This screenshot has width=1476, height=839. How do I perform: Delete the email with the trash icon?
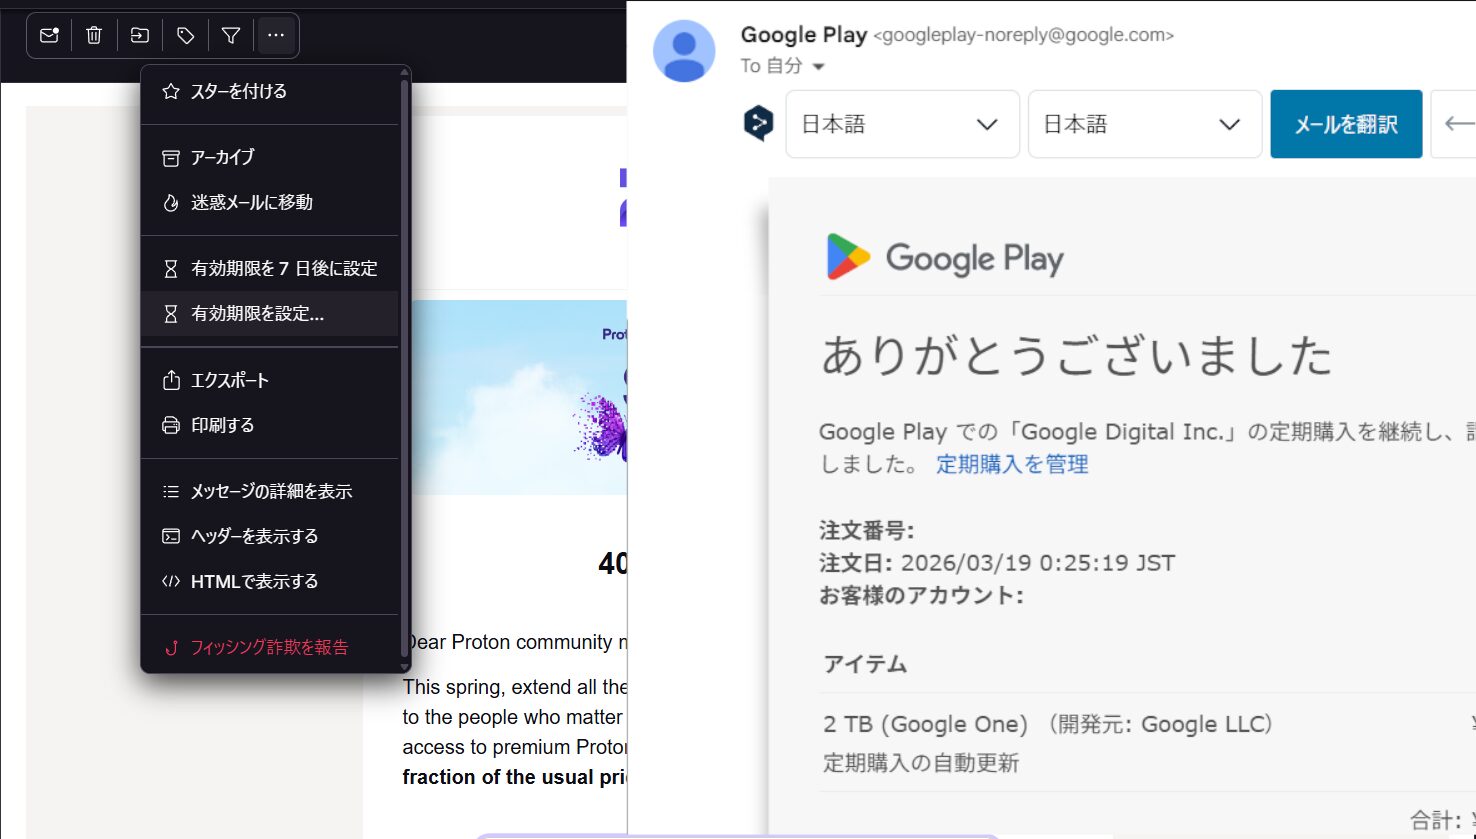click(94, 35)
